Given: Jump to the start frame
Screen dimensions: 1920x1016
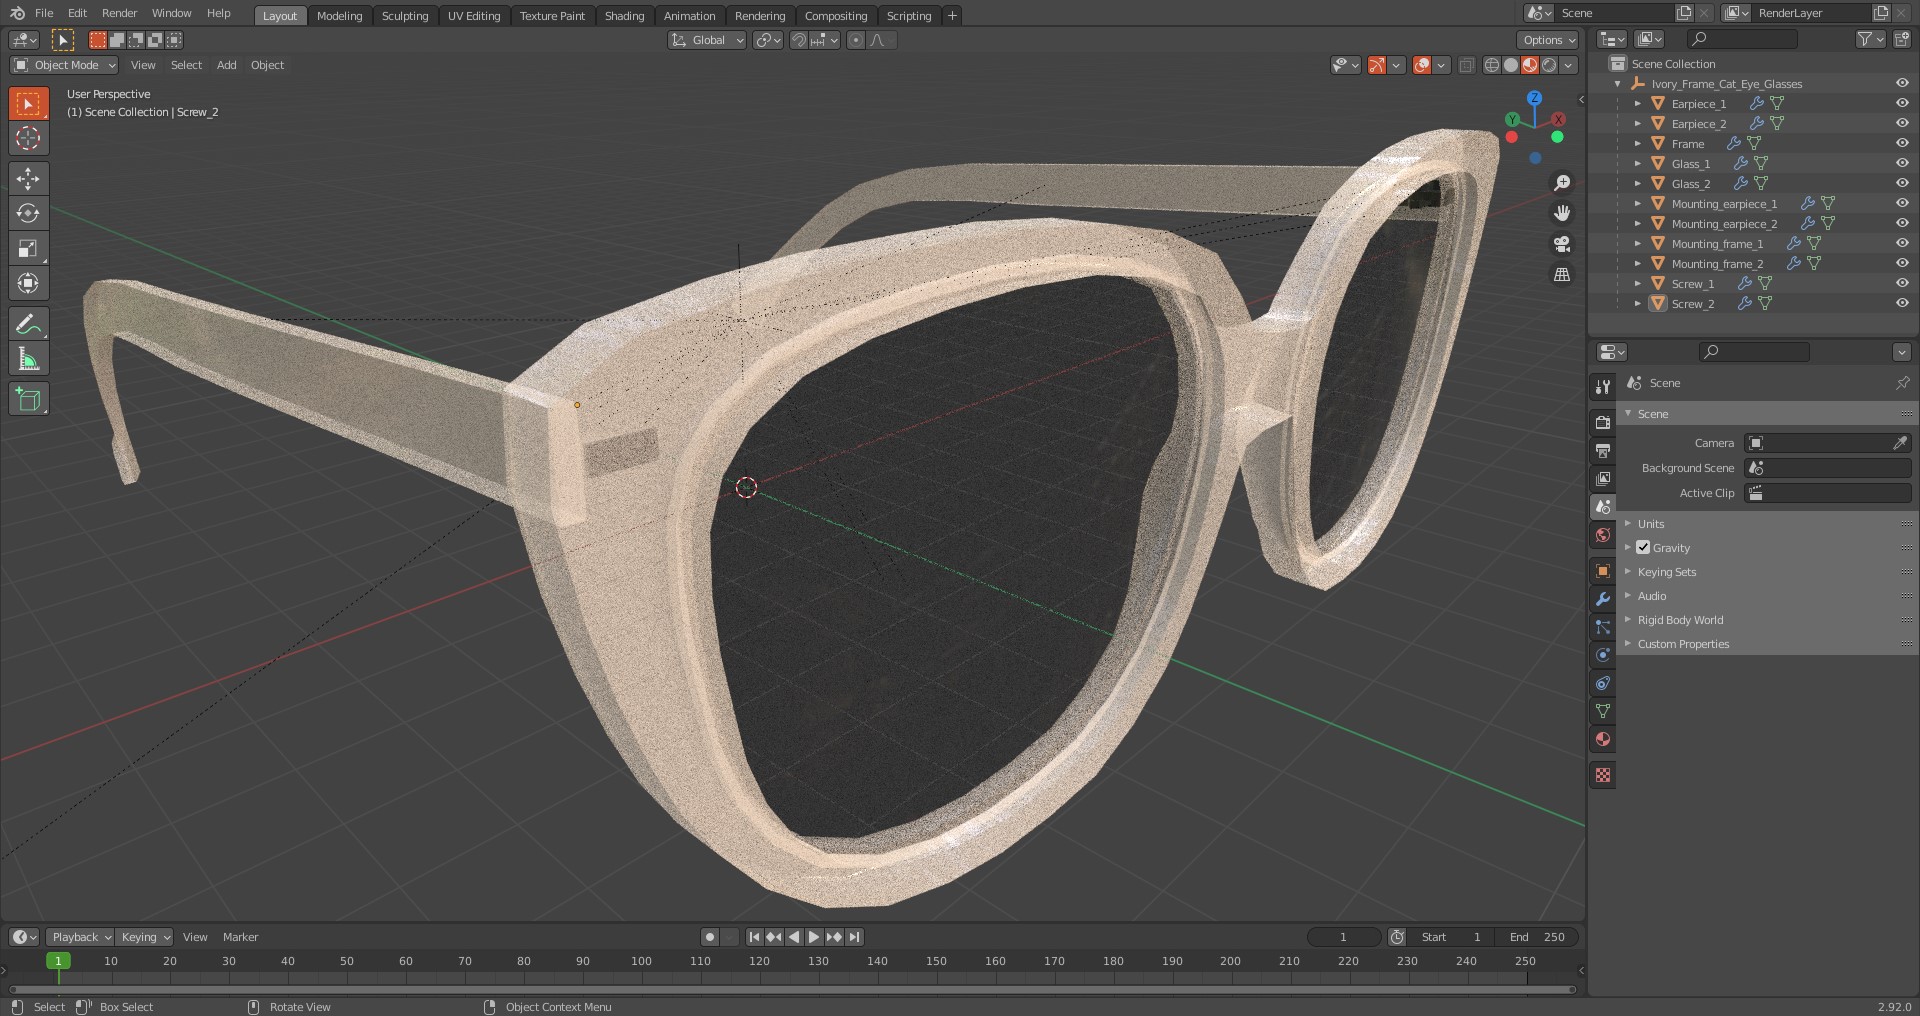Looking at the screenshot, I should (x=754, y=937).
